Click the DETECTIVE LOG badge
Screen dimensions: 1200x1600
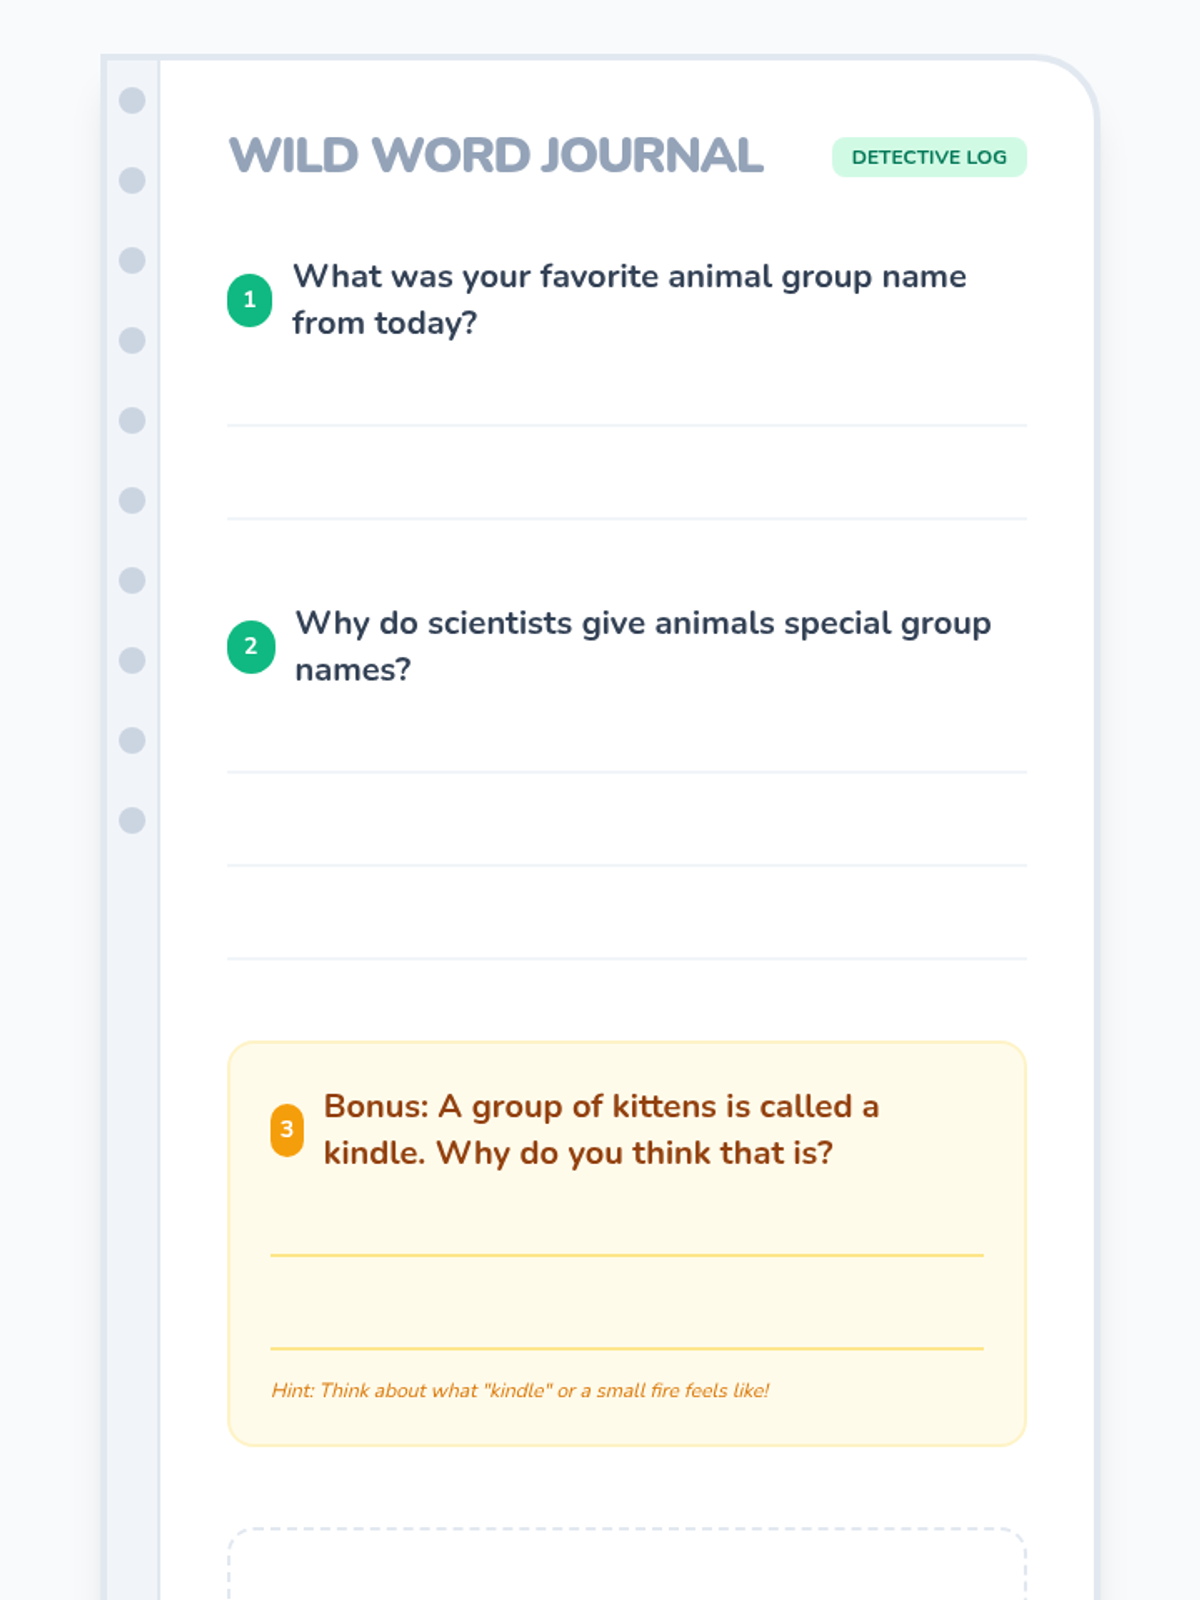(x=929, y=157)
